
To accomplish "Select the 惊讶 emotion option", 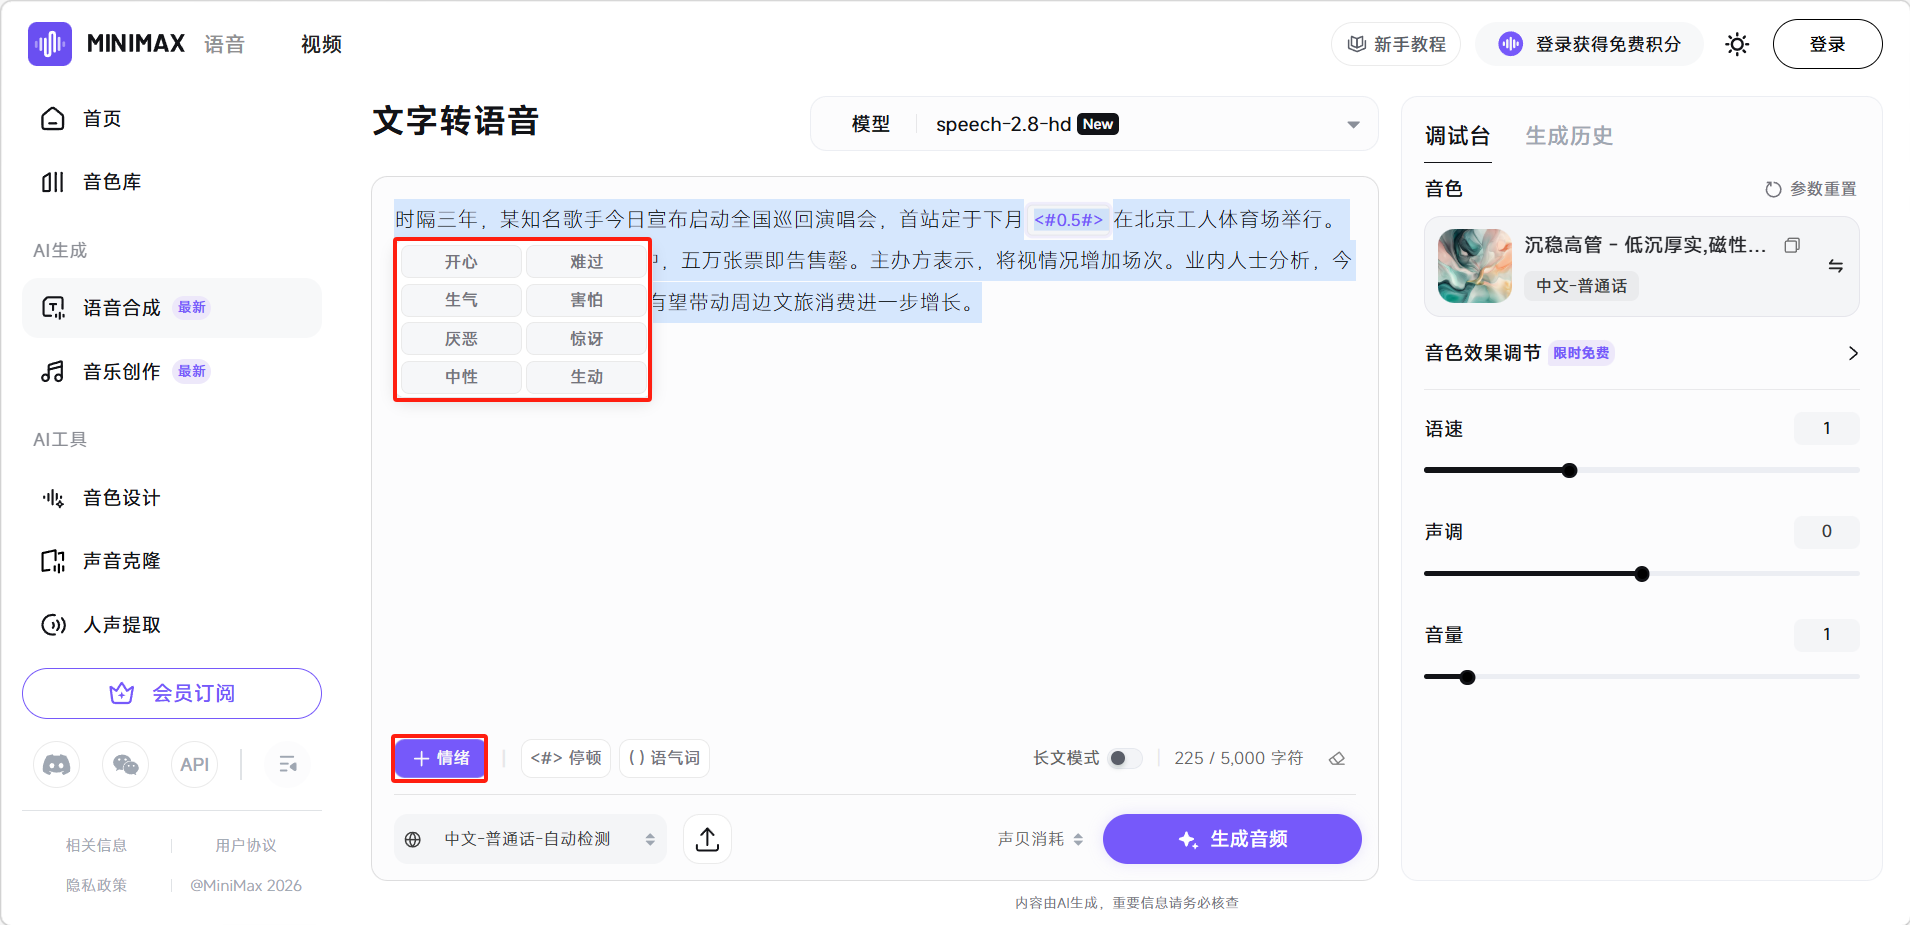I will point(586,339).
